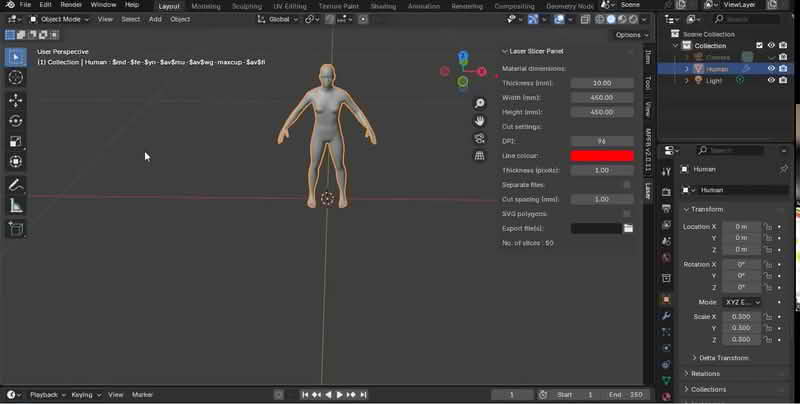The height and width of the screenshot is (404, 800).
Task: Activate the Cursor tool
Action: click(x=15, y=77)
